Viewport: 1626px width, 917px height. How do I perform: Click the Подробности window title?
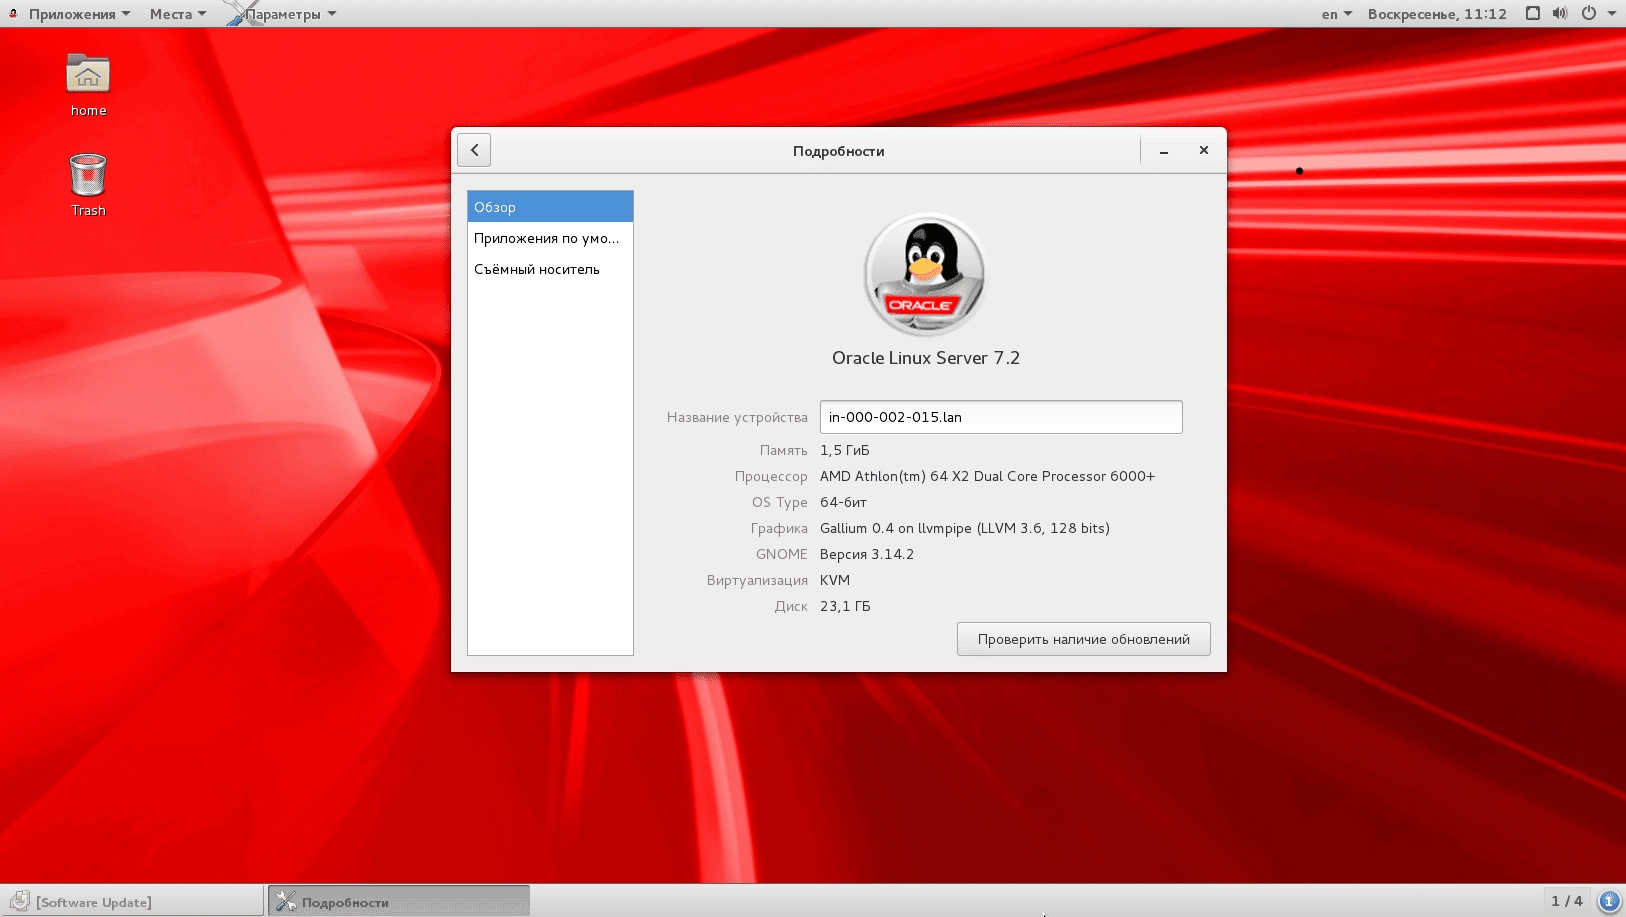coord(838,151)
